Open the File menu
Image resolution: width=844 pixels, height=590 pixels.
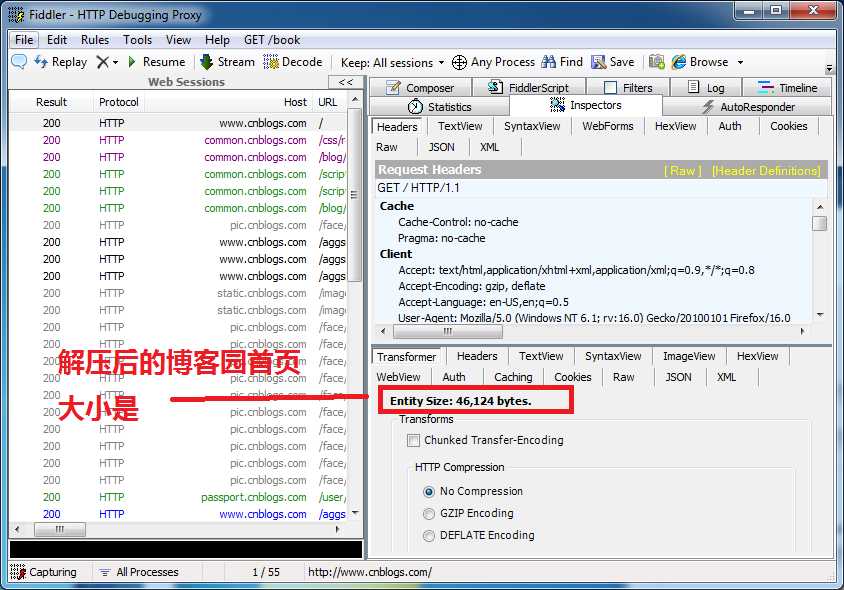tap(24, 40)
